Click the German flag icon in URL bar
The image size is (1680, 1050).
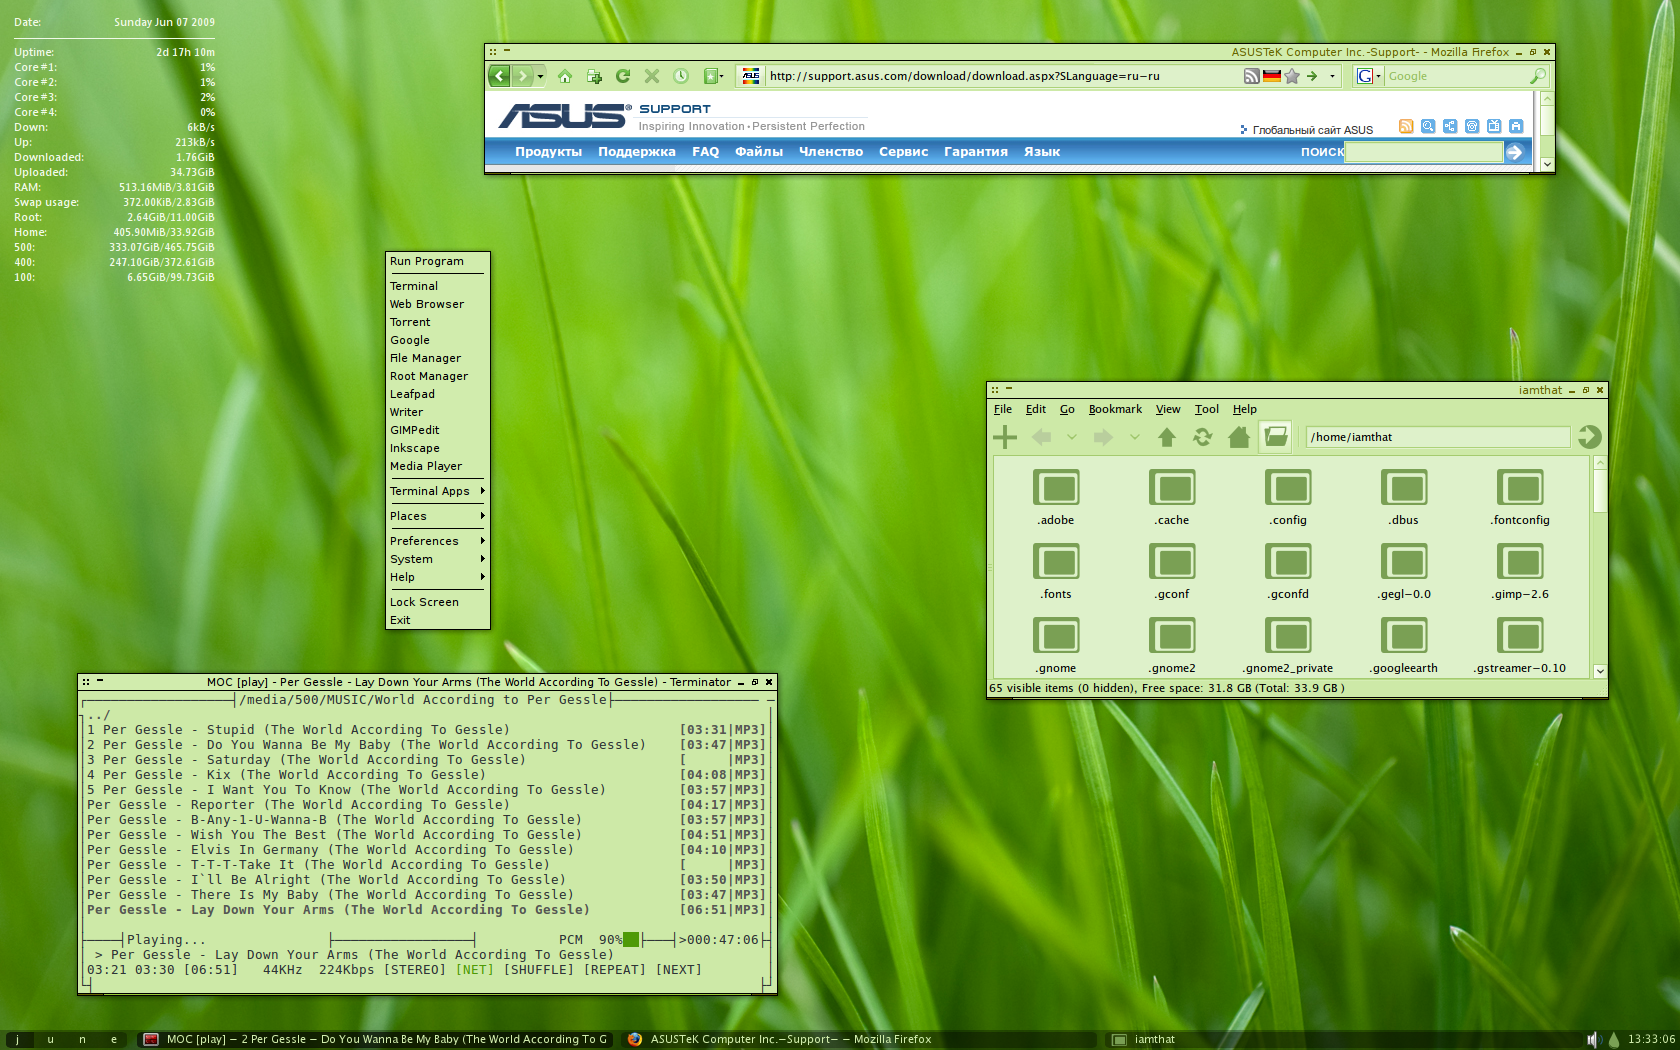click(1271, 76)
